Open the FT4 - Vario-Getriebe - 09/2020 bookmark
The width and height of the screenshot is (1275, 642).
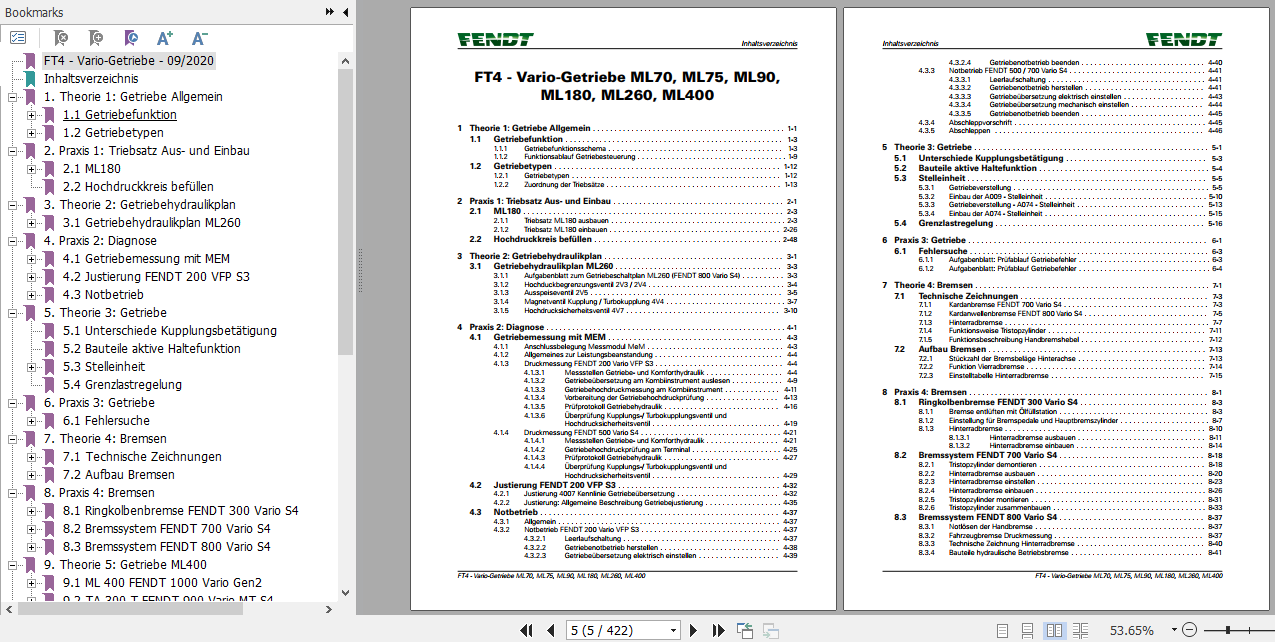point(129,60)
